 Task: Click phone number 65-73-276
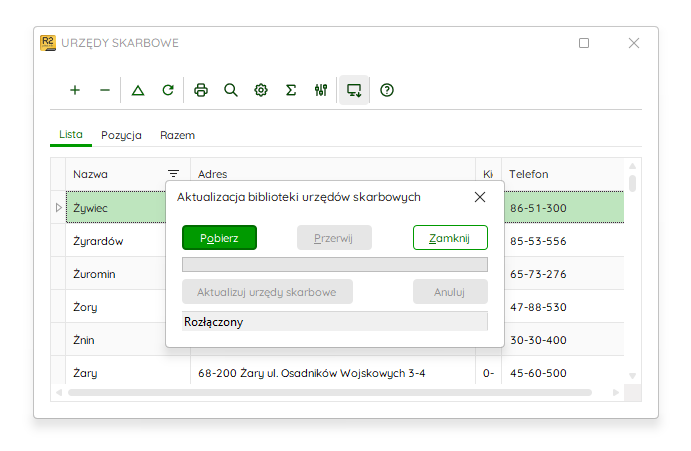538,274
